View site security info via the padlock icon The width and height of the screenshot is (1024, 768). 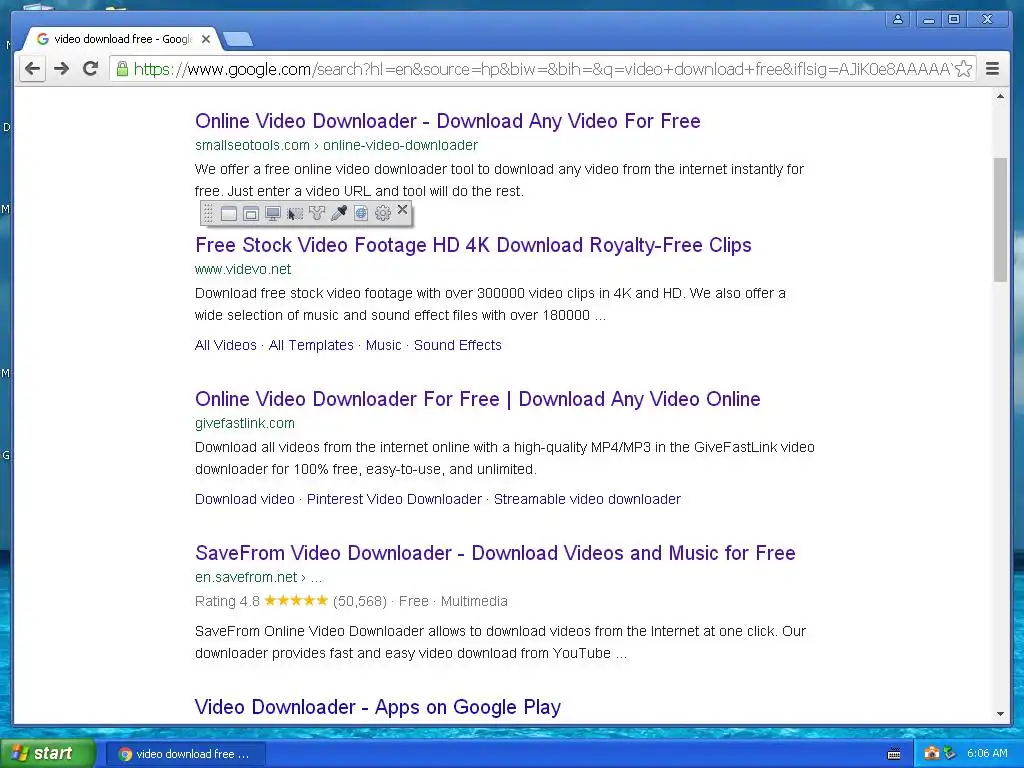click(121, 69)
